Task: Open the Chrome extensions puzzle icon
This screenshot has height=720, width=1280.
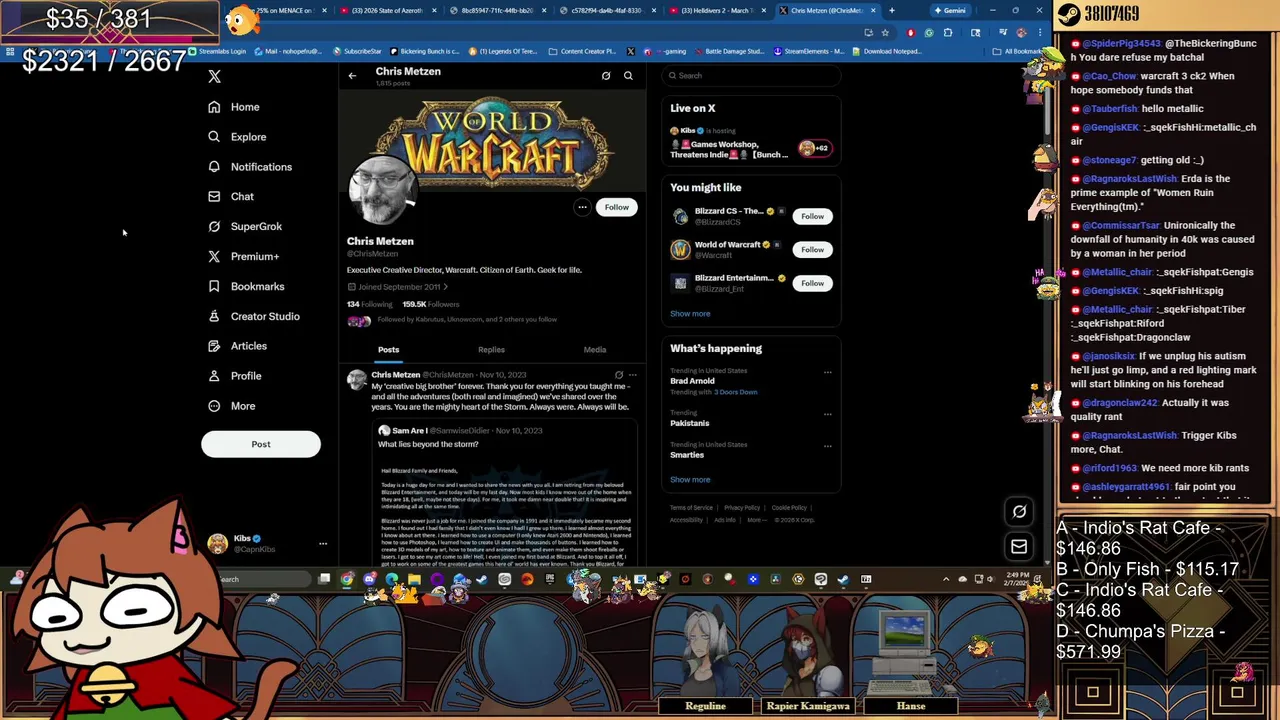Action: point(948,32)
